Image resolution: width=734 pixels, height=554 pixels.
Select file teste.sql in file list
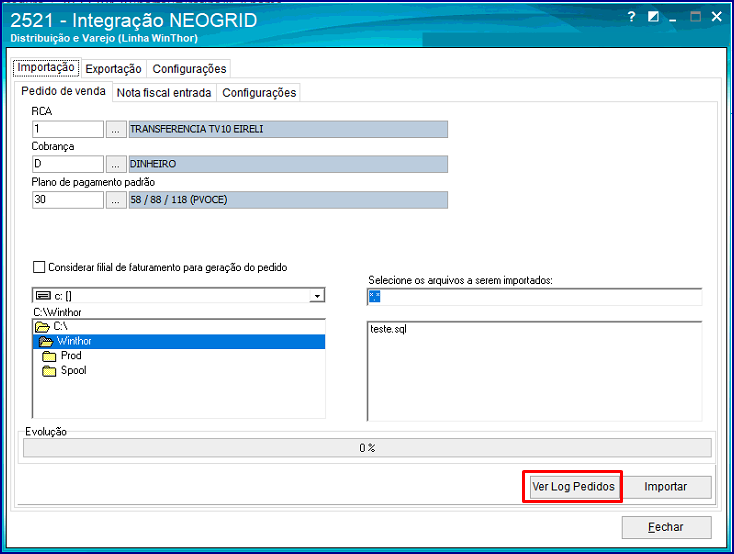point(389,329)
